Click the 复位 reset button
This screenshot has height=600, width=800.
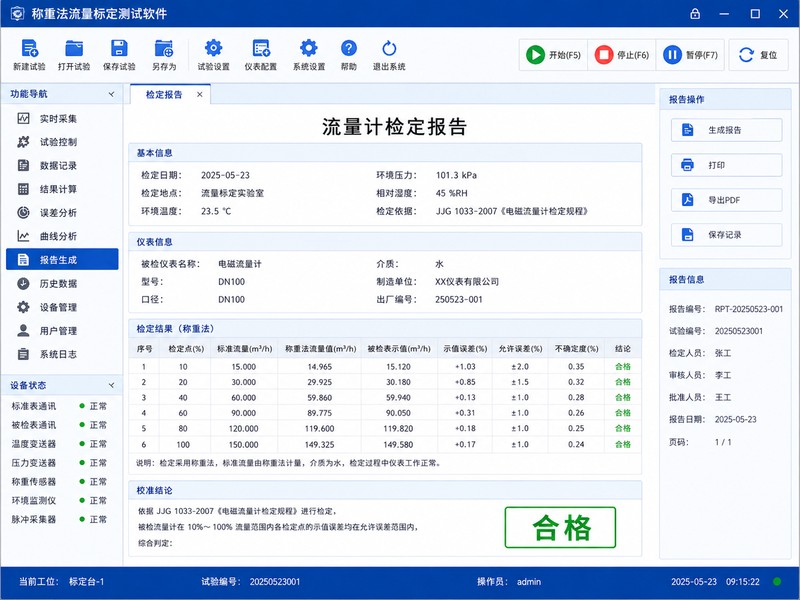coord(758,55)
